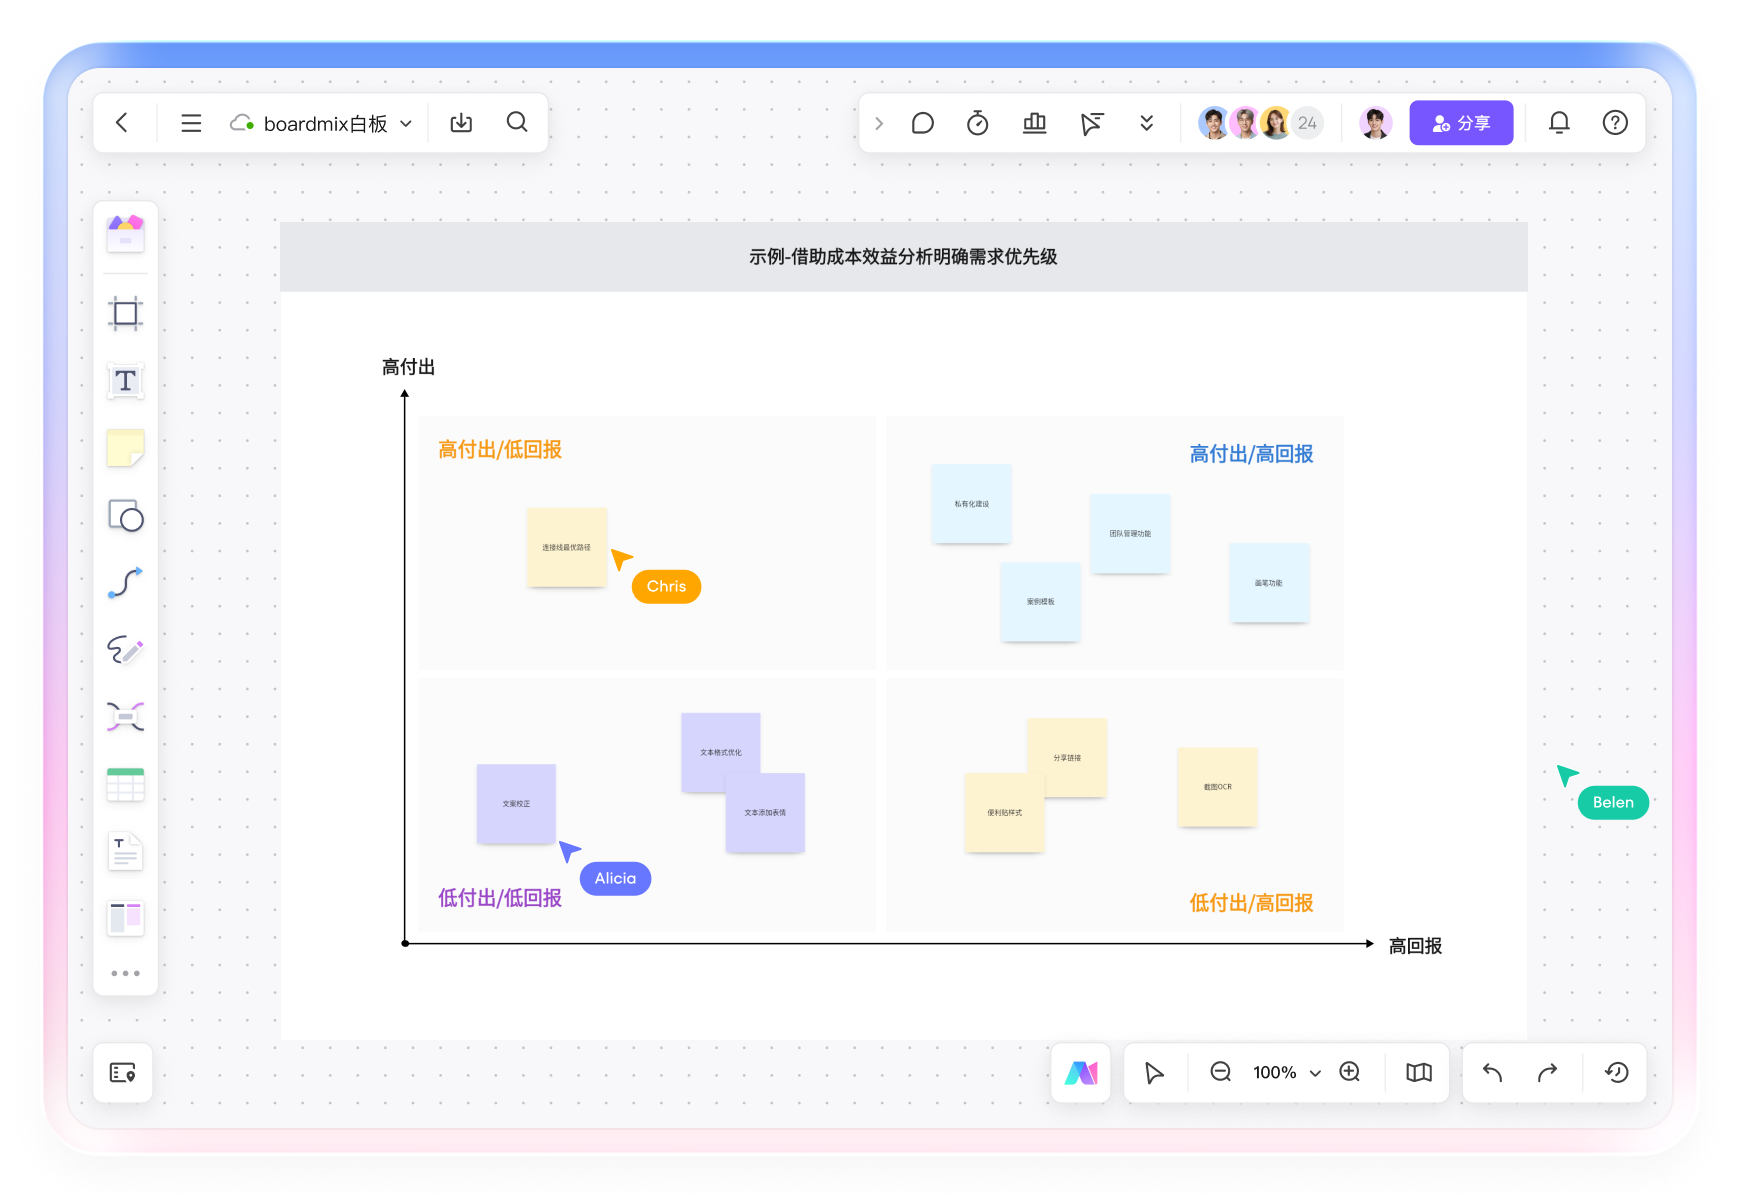Expand the boardmix白板 file name dropdown

[x=406, y=124]
